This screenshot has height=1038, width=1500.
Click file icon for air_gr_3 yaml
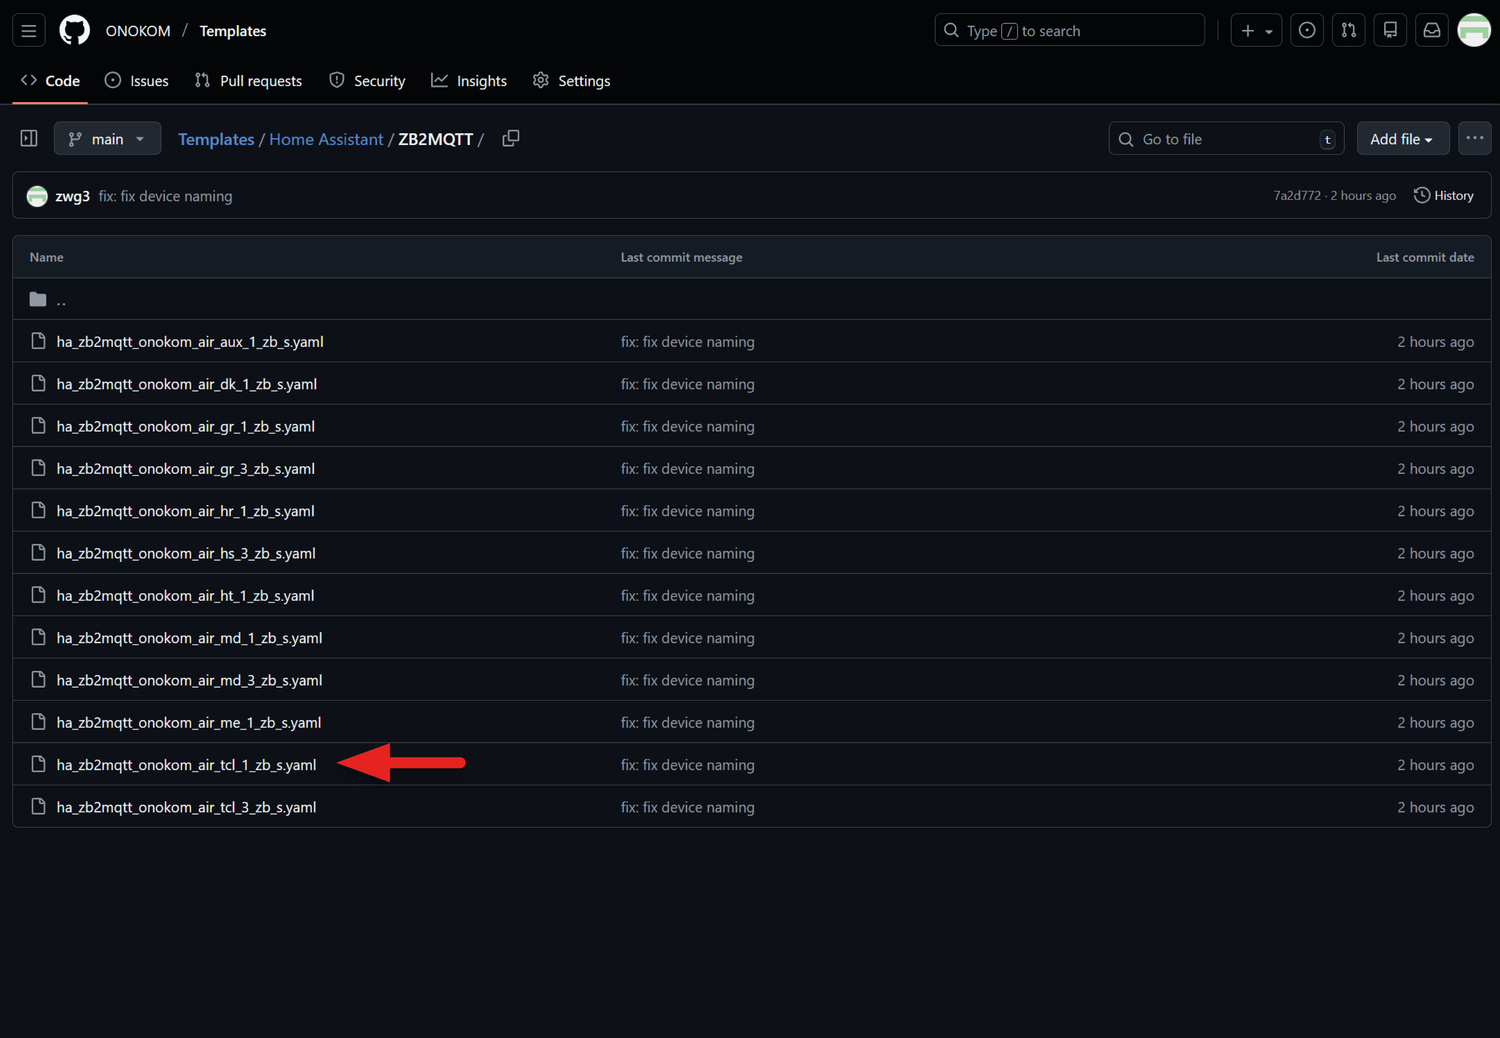[38, 468]
